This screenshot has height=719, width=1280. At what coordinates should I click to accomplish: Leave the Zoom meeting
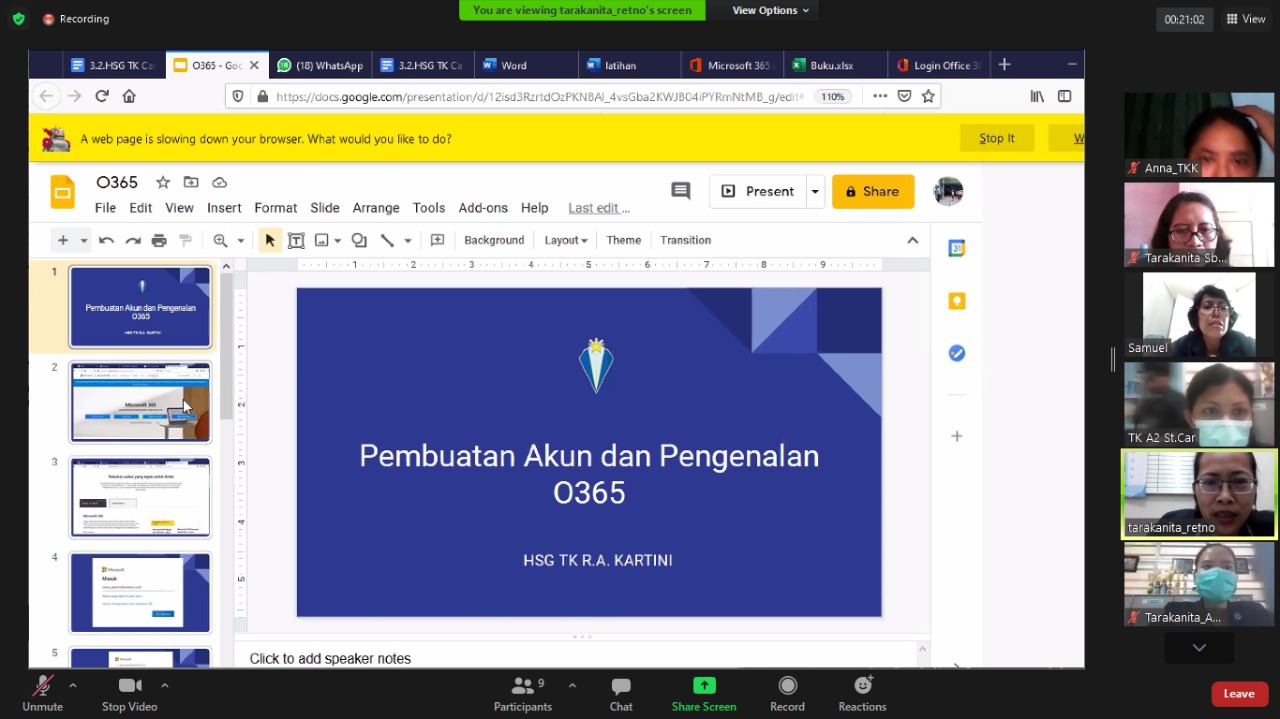tap(1239, 694)
